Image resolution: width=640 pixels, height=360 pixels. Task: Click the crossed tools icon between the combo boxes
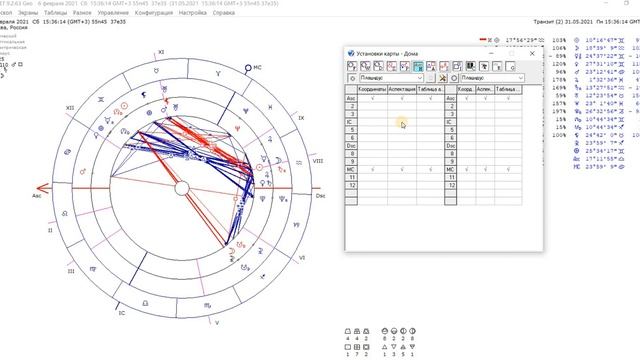(x=442, y=78)
